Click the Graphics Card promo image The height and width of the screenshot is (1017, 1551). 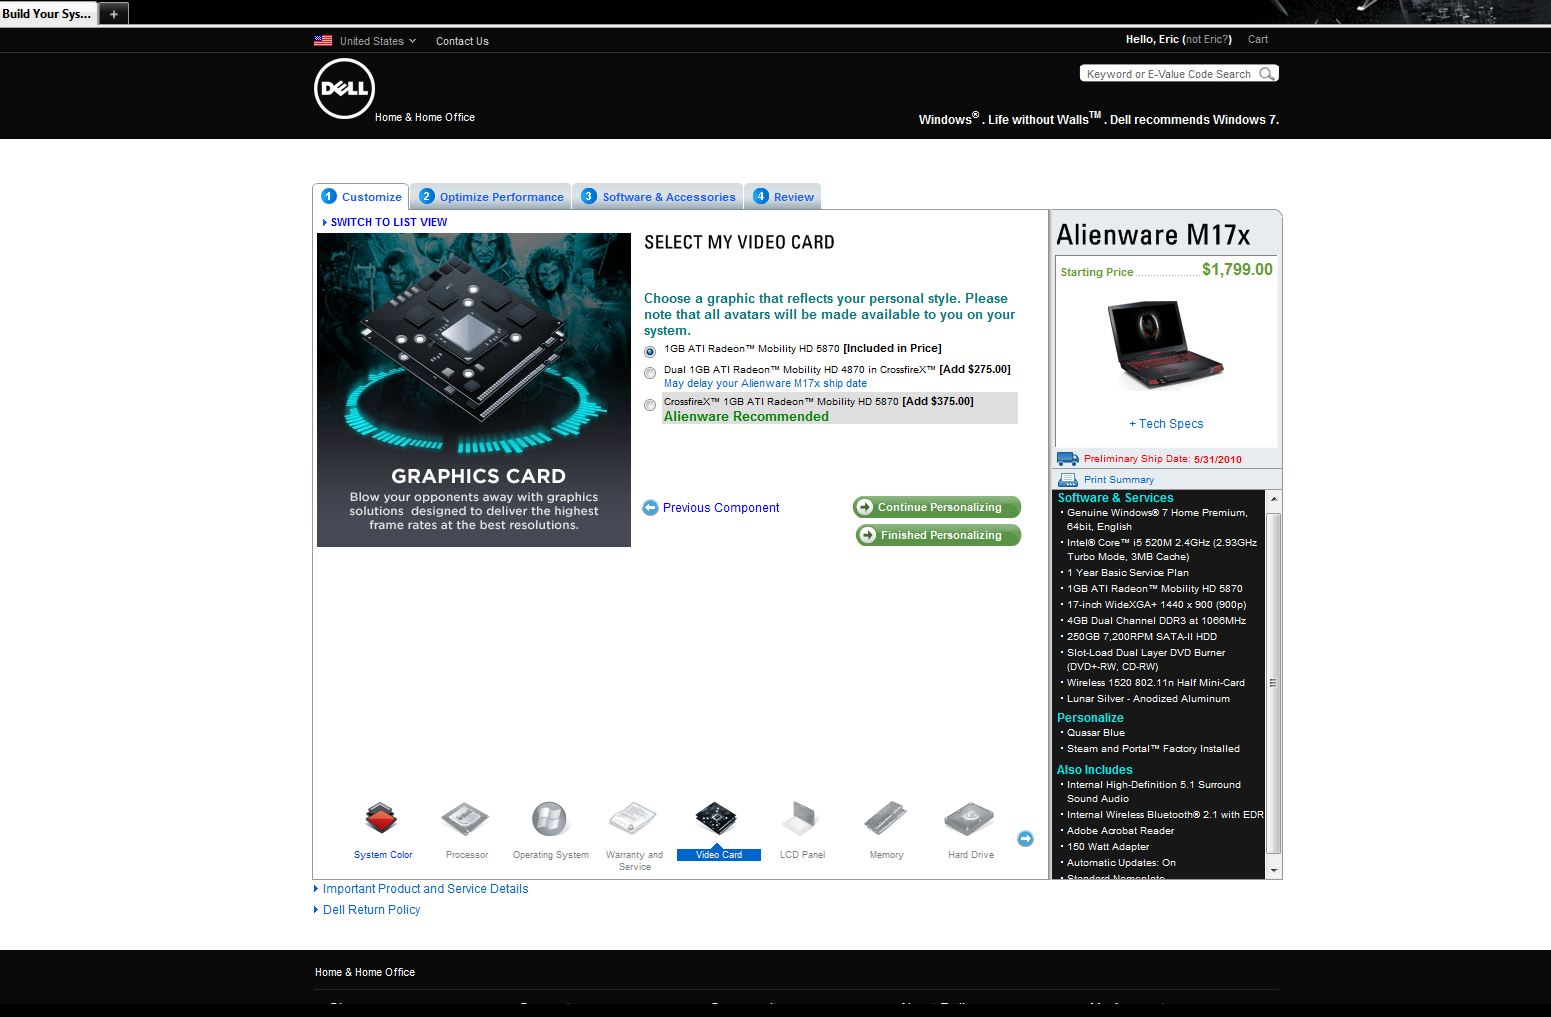[474, 390]
